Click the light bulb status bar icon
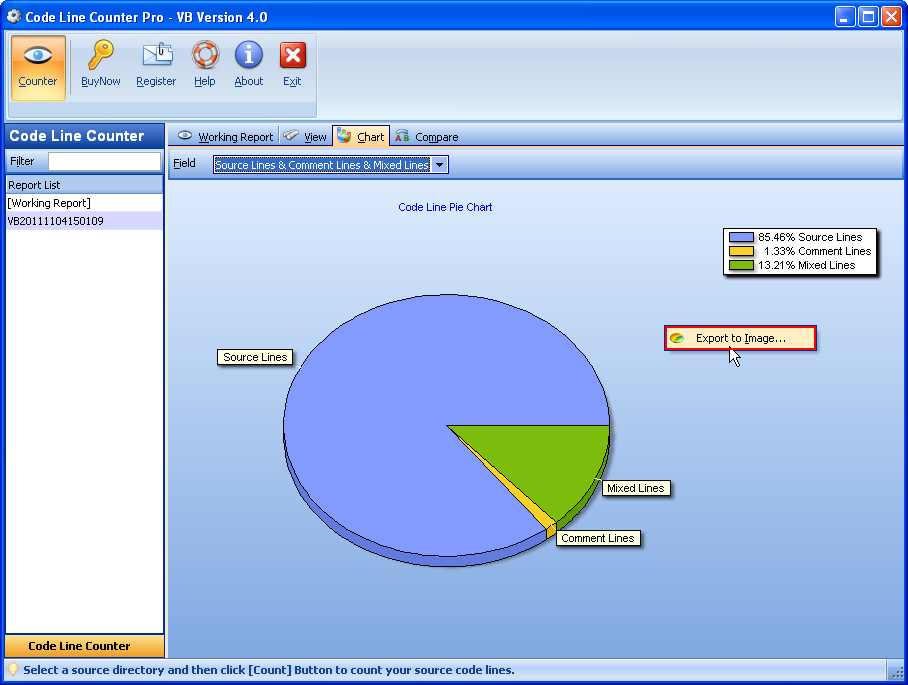 13,670
